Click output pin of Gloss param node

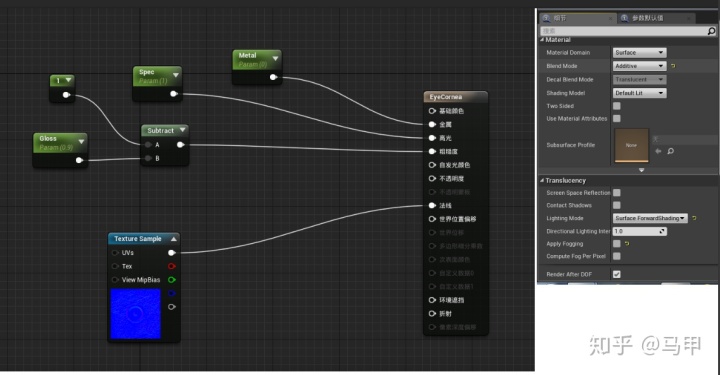tap(79, 160)
